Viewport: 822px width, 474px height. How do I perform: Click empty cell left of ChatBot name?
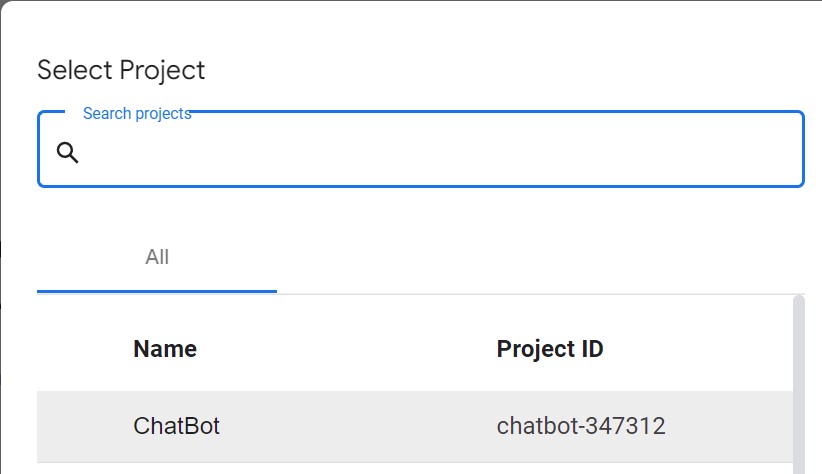point(85,426)
